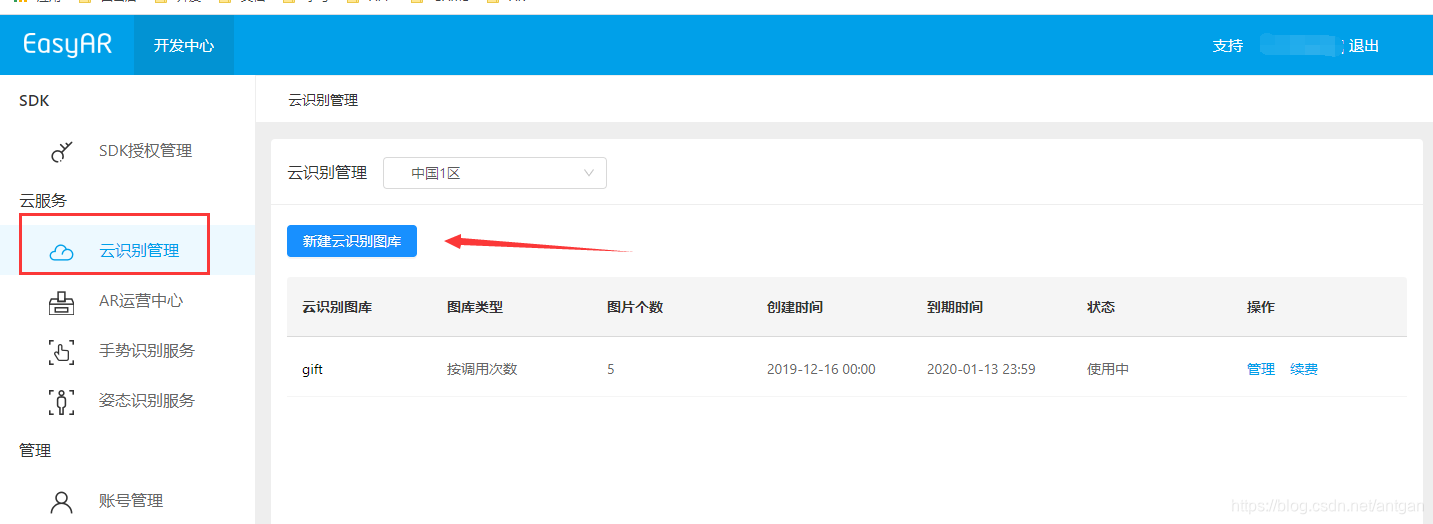Image resolution: width=1433 pixels, height=524 pixels.
Task: Click the 创建时间 column header
Action: click(795, 307)
